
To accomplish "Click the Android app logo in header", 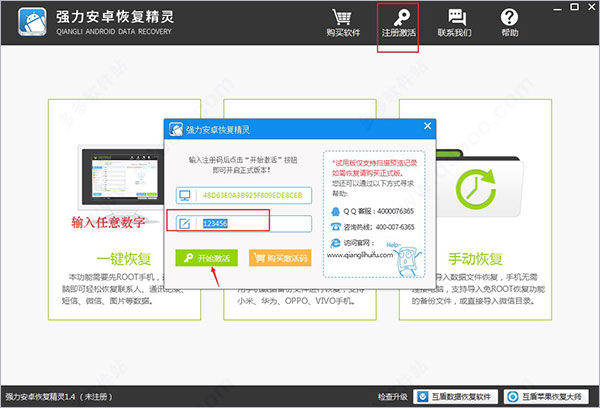I will 33,22.
